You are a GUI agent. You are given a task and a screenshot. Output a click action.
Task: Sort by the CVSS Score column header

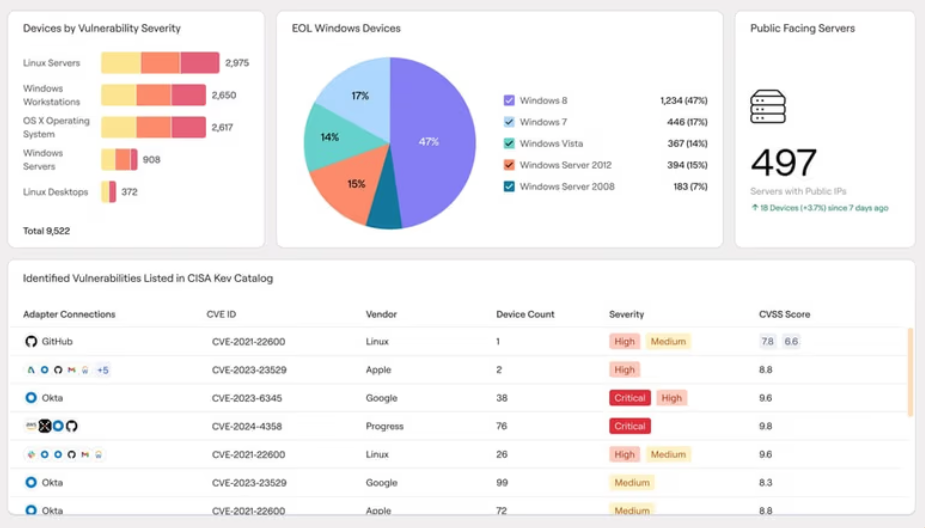[x=784, y=314]
